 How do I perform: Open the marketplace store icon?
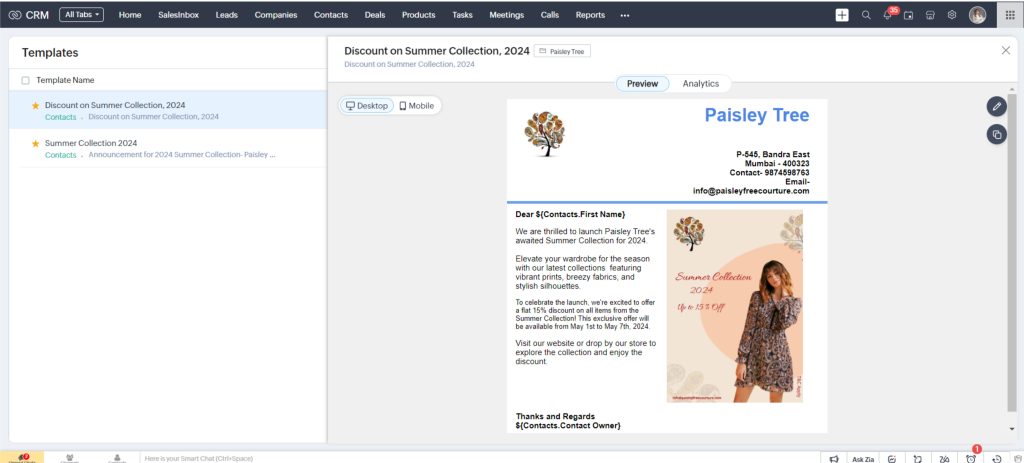tap(930, 15)
